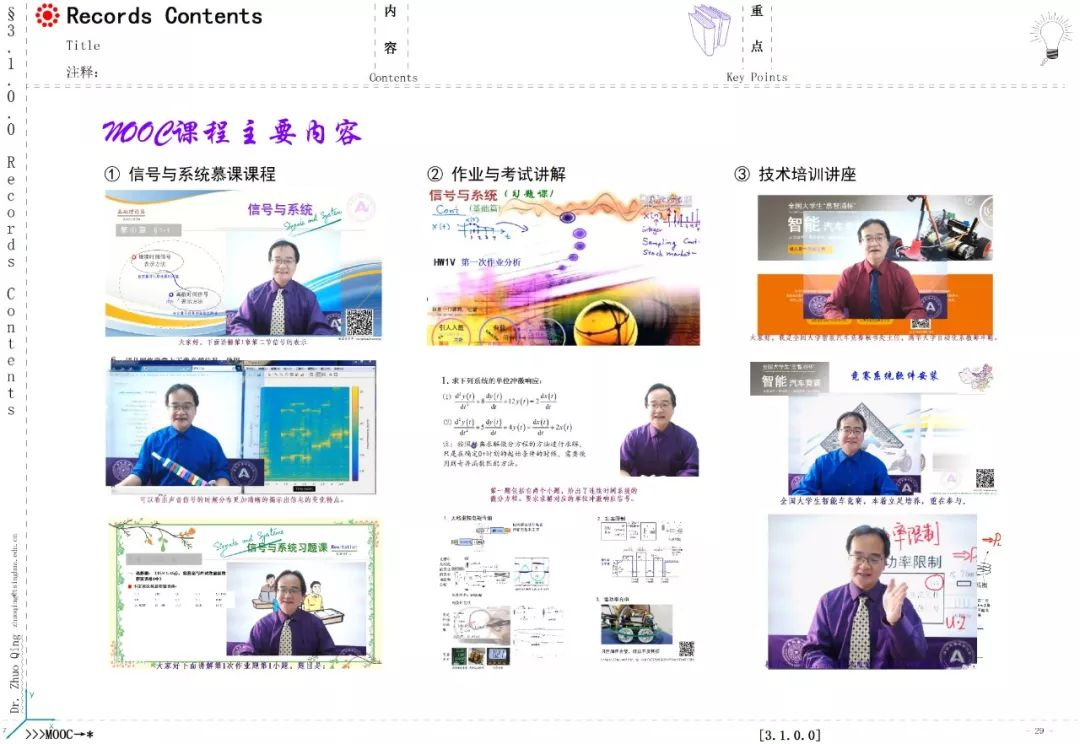The width and height of the screenshot is (1080, 744).
Task: Open the spectrogram lecture thumbnail with blue shirt
Action: coord(241,425)
